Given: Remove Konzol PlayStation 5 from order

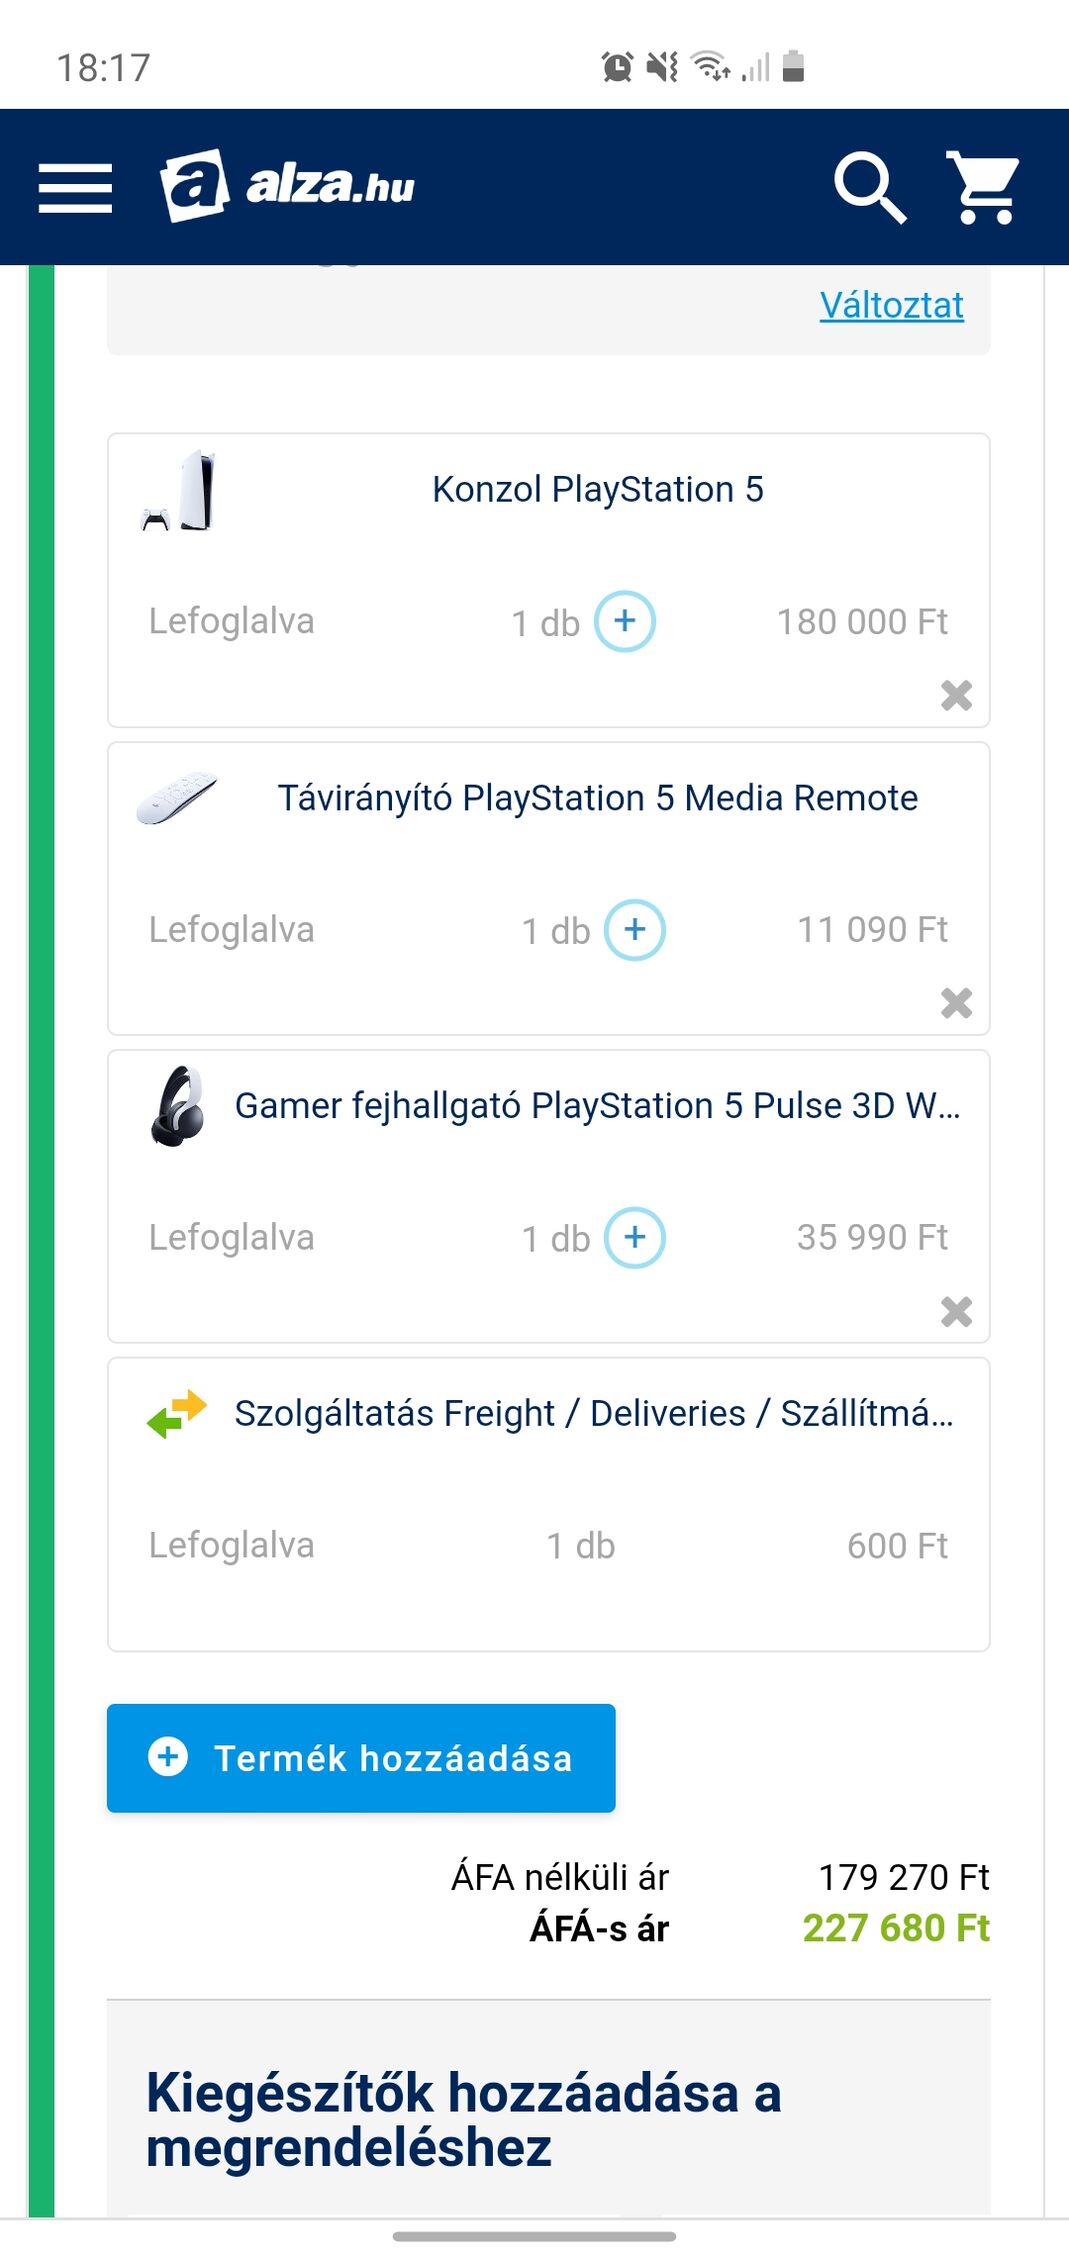Looking at the screenshot, I should (x=956, y=695).
